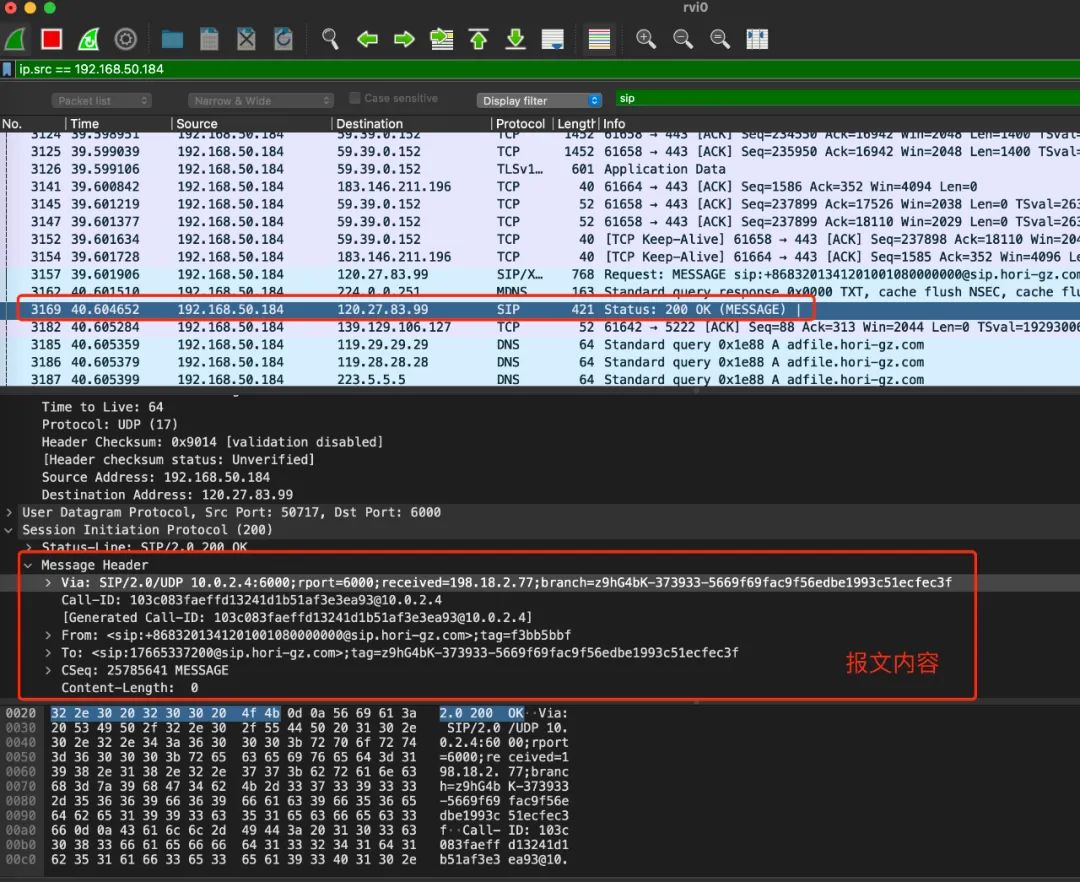Select packet 3152 TCP Keep-Alive row
Viewport: 1080px width, 882px height.
pos(540,240)
